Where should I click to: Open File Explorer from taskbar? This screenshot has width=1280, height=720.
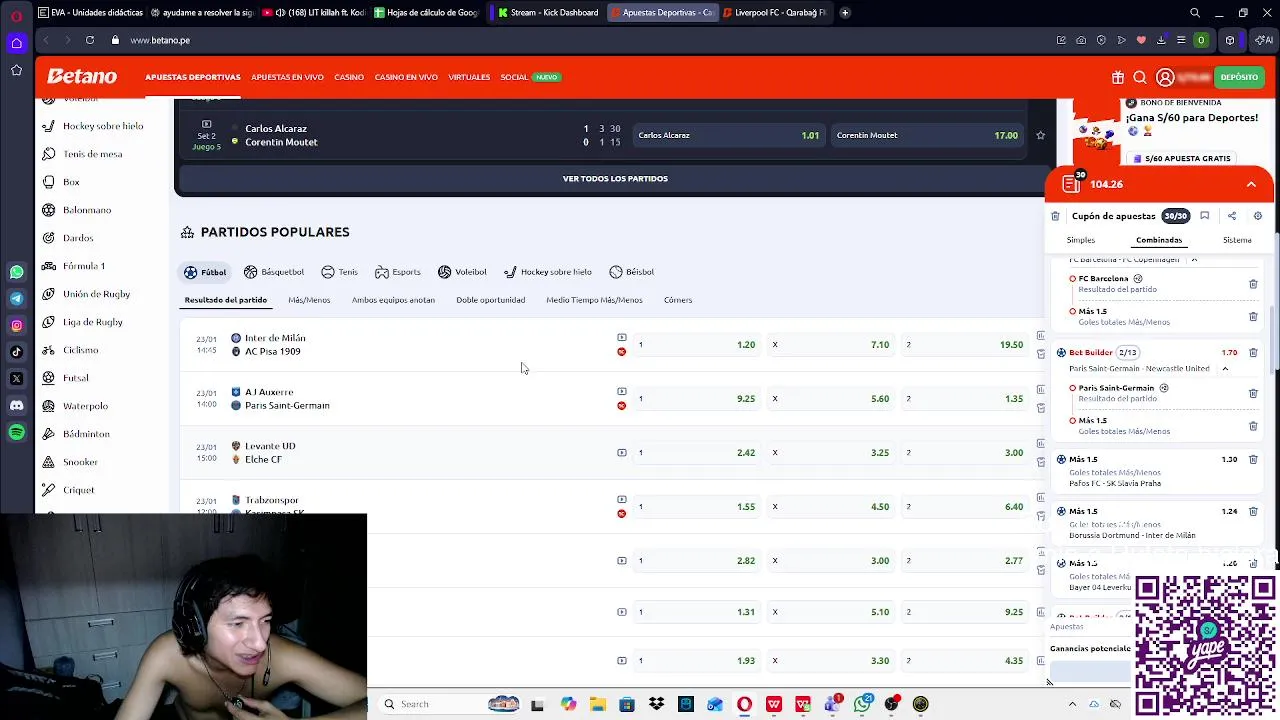click(x=597, y=704)
